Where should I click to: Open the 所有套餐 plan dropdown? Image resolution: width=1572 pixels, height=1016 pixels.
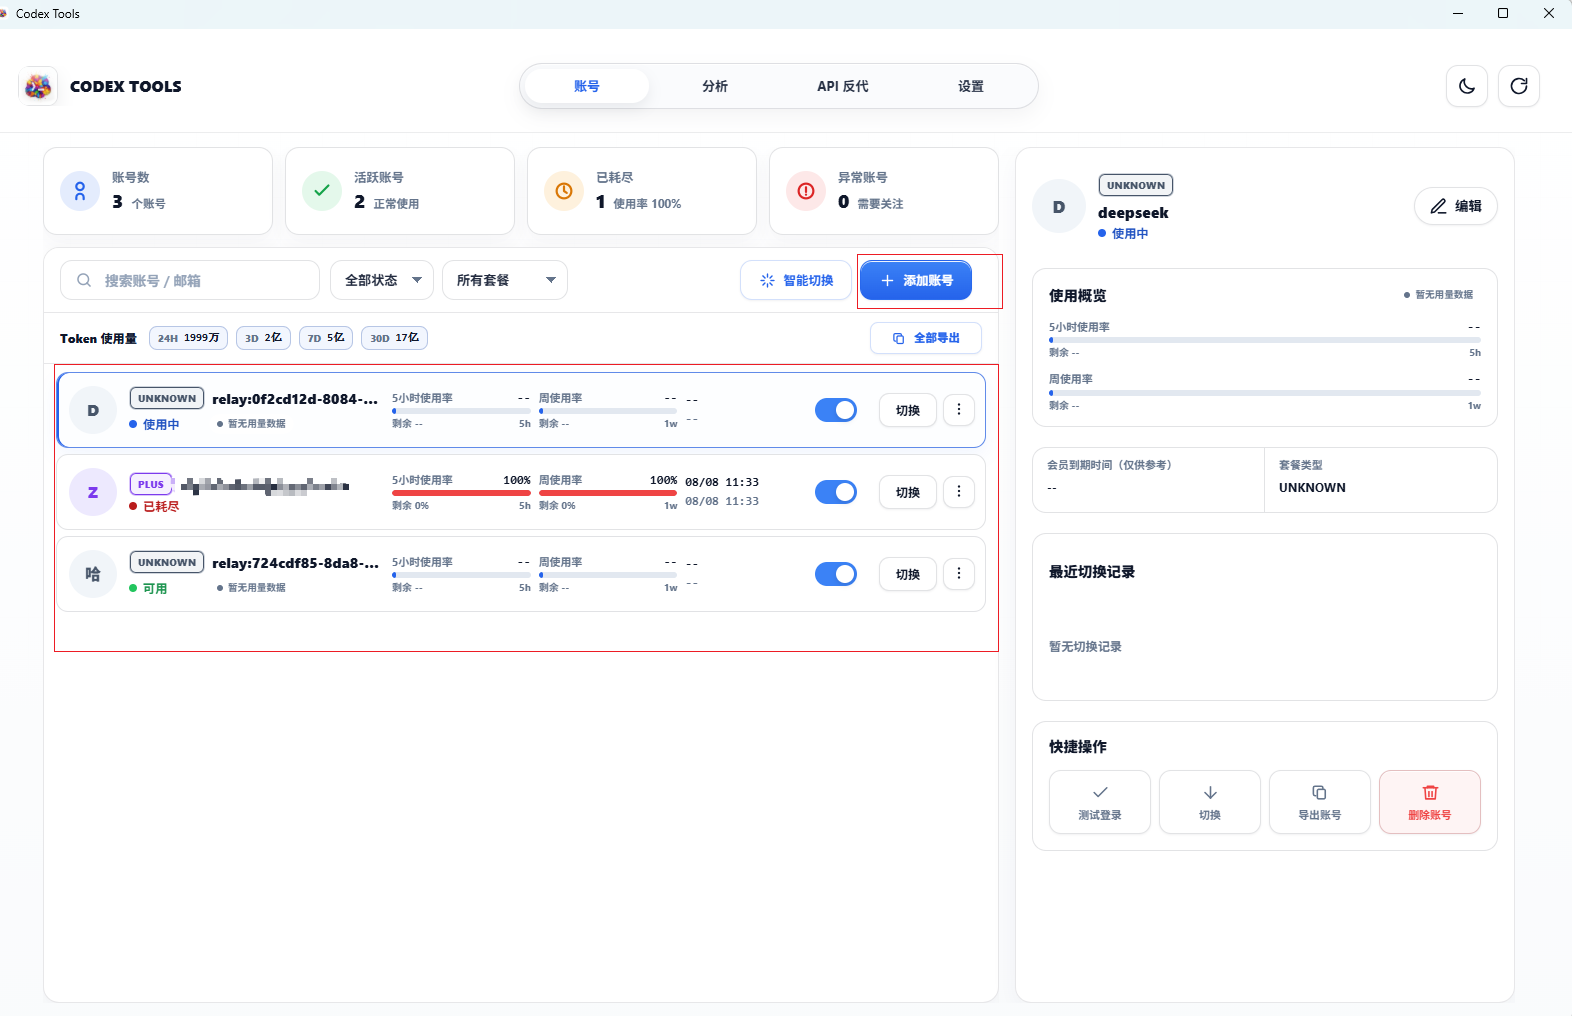[505, 281]
